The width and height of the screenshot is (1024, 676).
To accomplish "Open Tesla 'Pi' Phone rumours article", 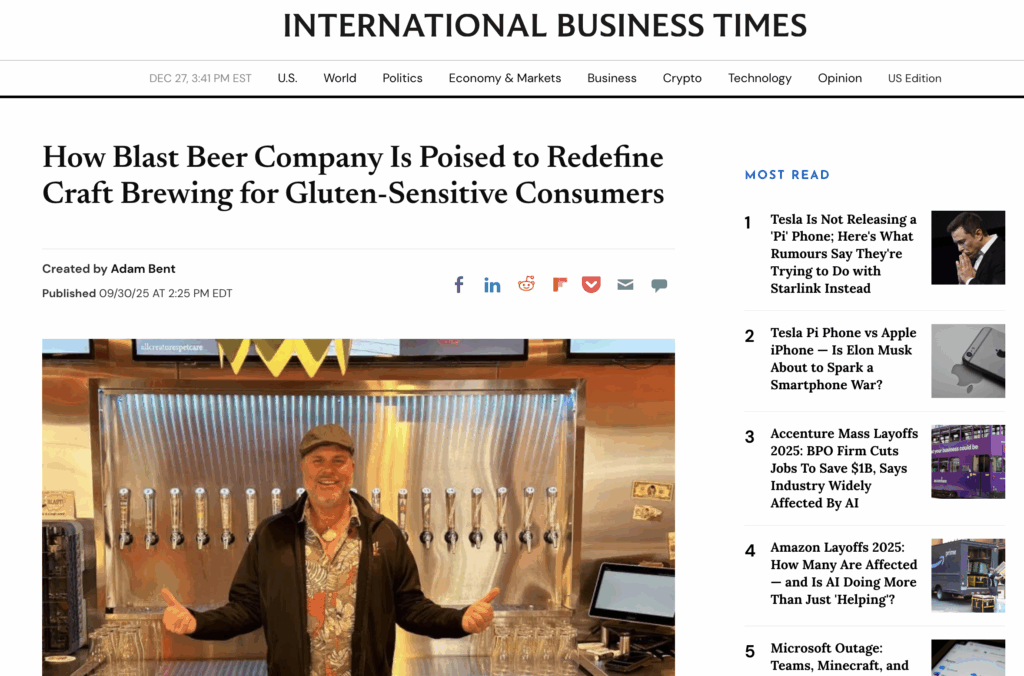I will point(843,254).
